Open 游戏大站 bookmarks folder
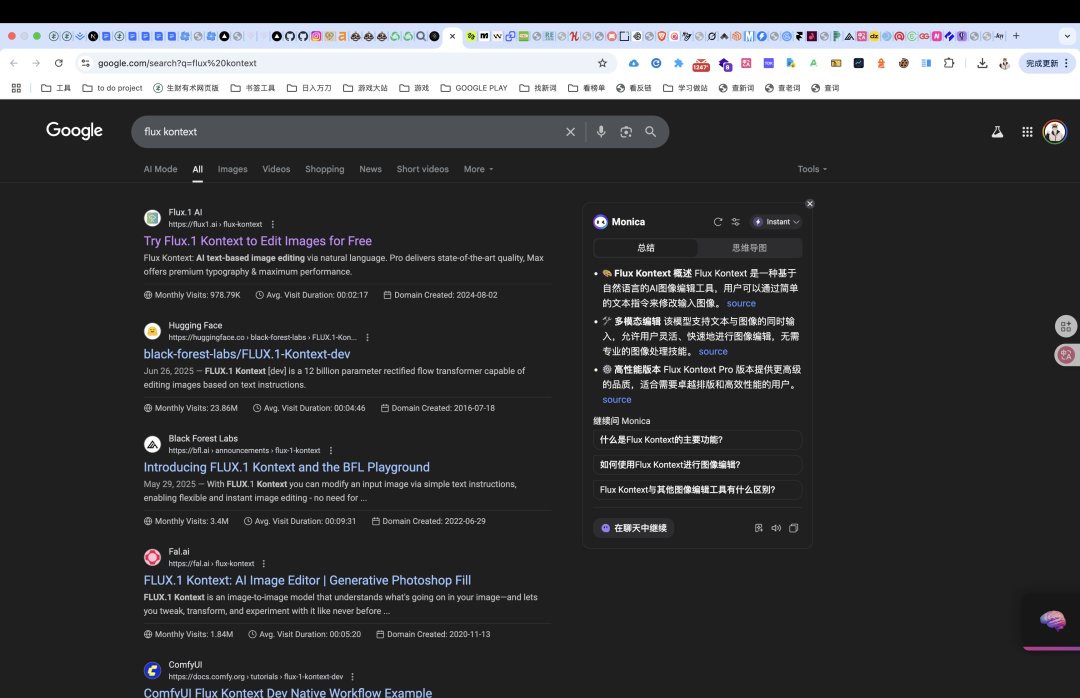This screenshot has width=1080, height=698. [365, 88]
